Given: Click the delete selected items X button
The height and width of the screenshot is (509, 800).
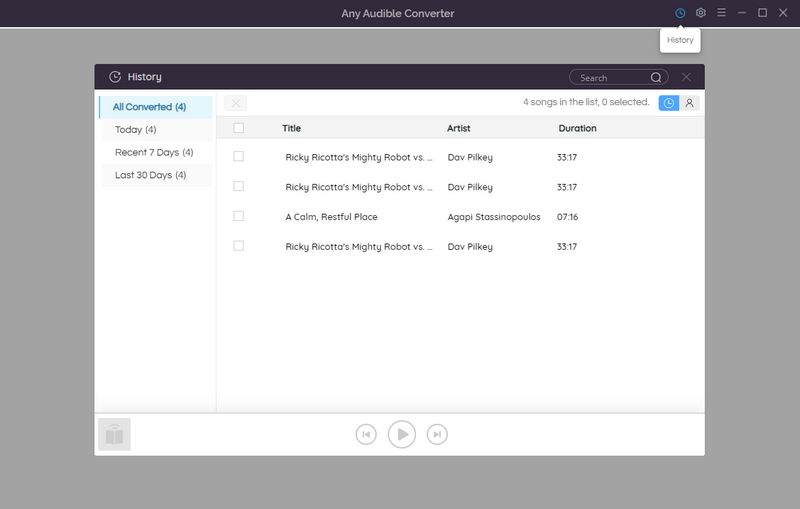Looking at the screenshot, I should (236, 103).
